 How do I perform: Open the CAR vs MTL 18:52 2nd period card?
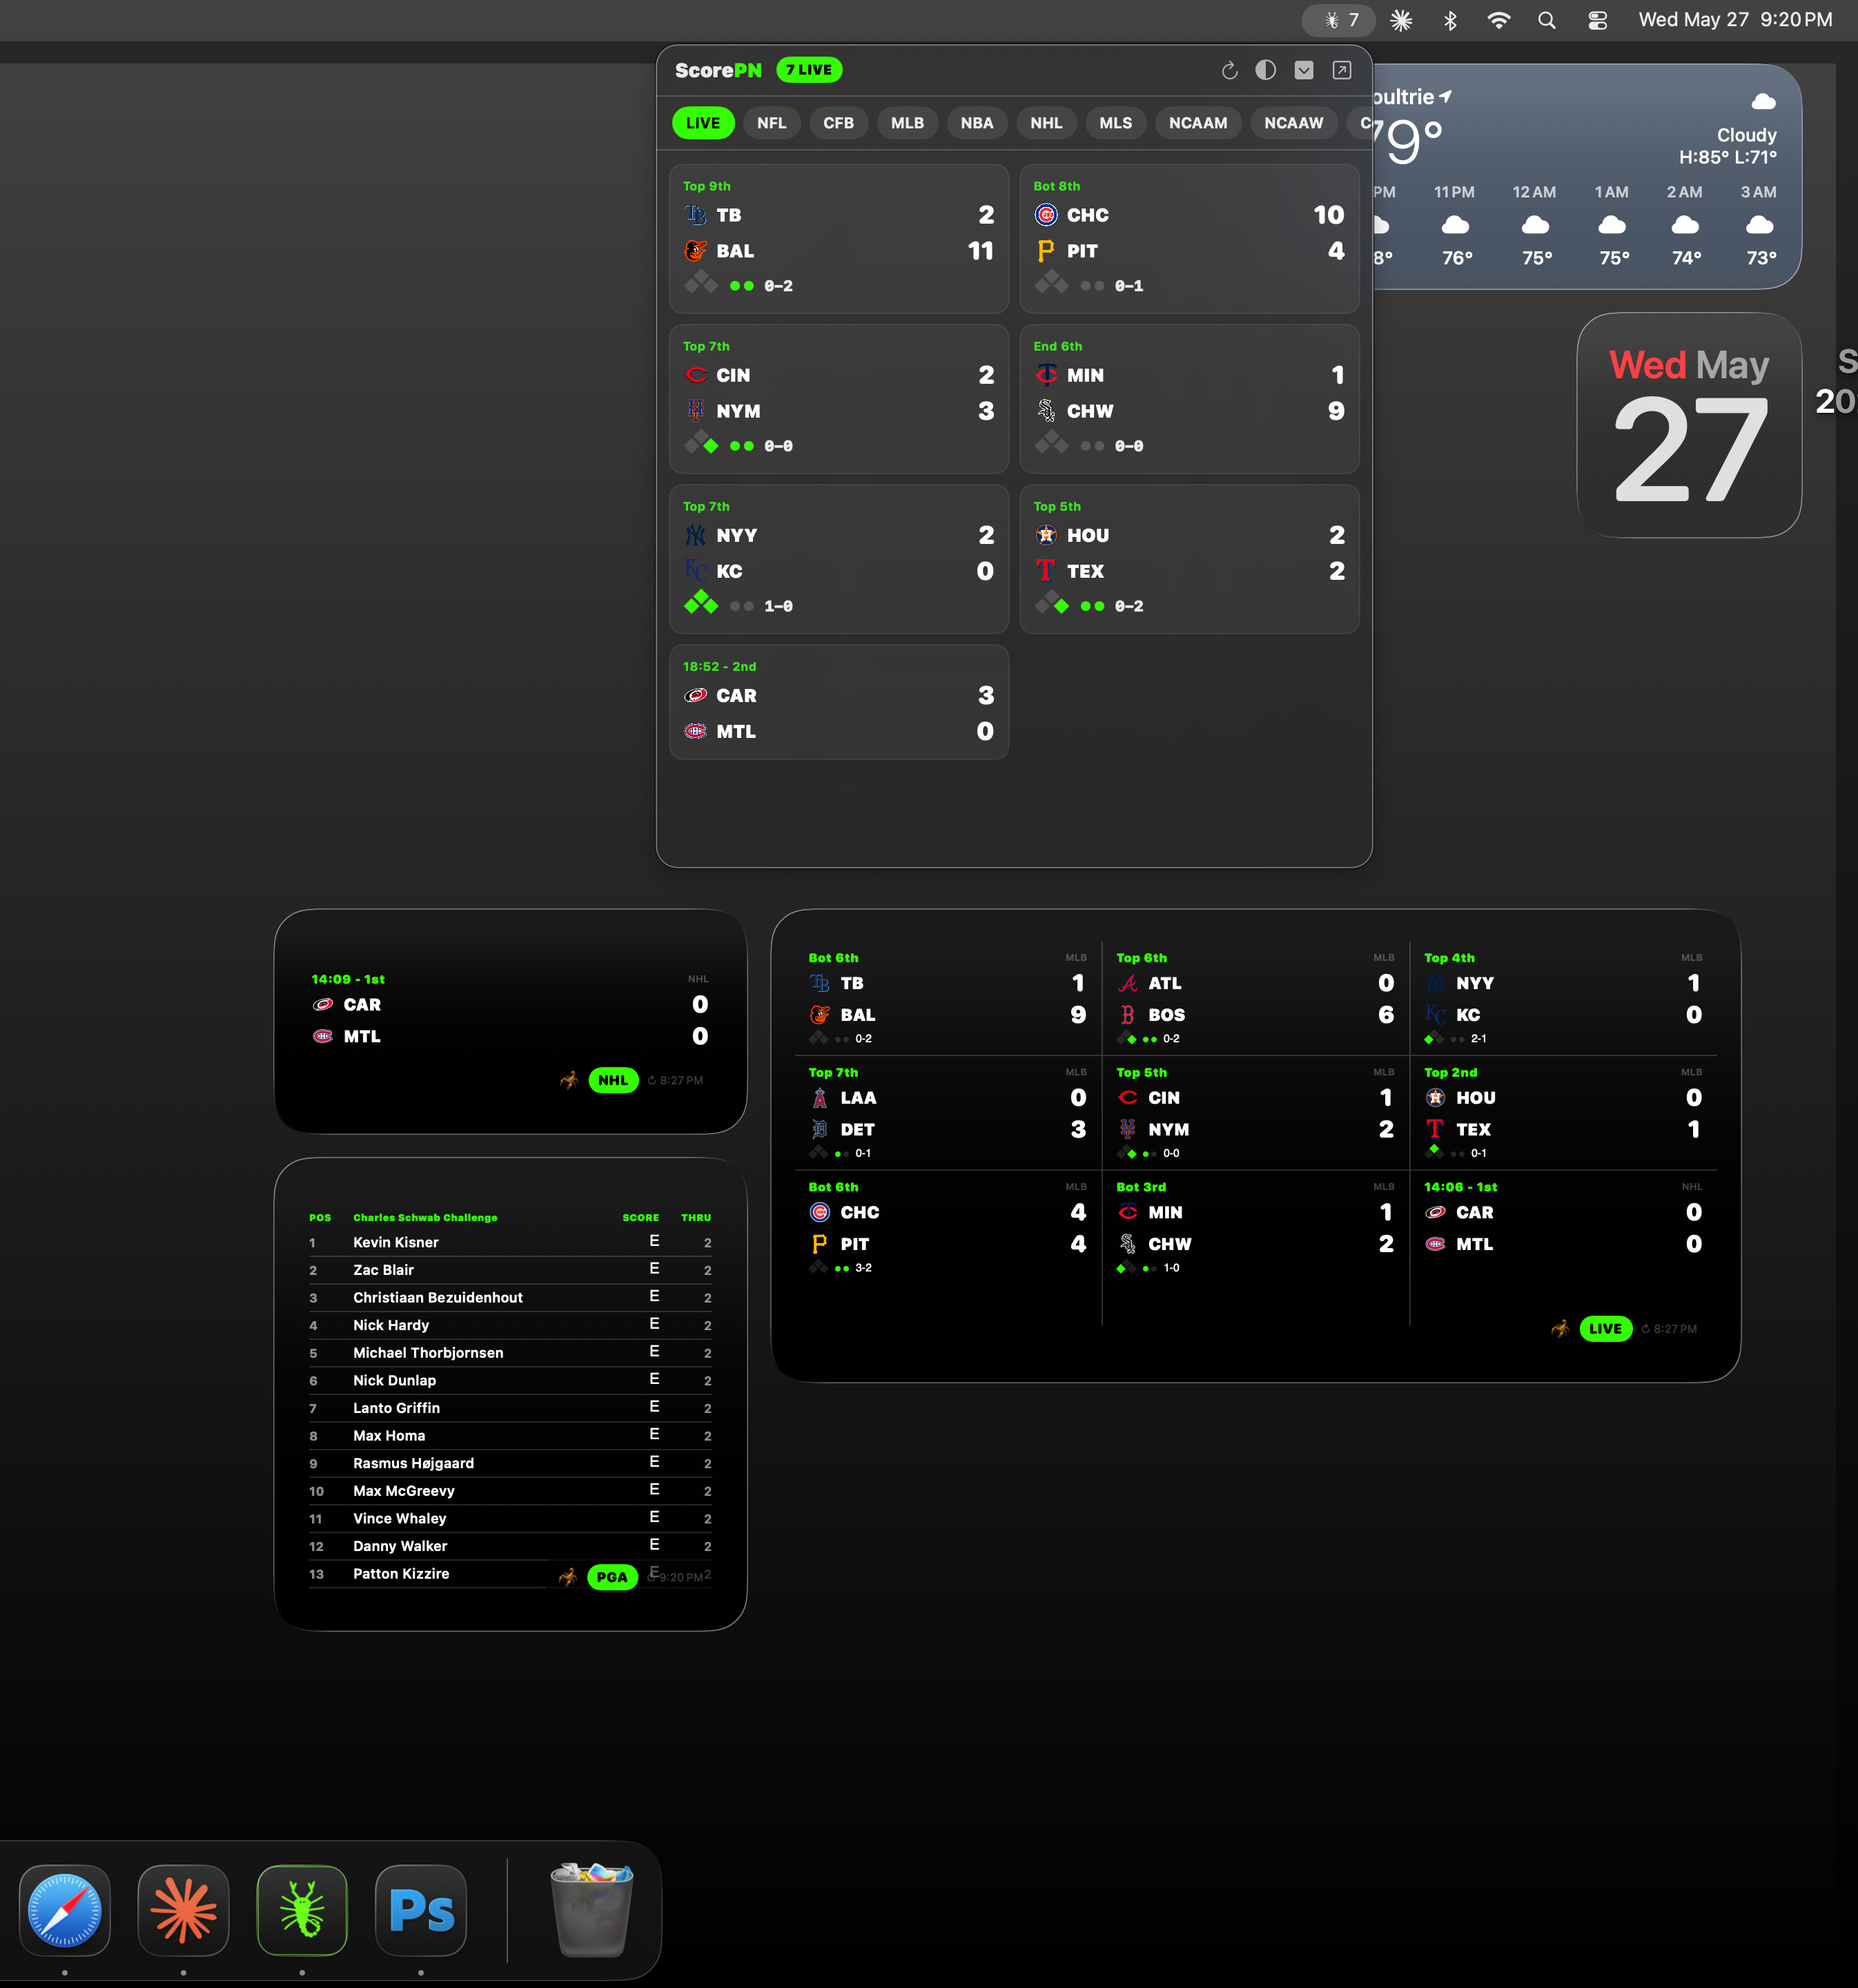pyautogui.click(x=839, y=702)
